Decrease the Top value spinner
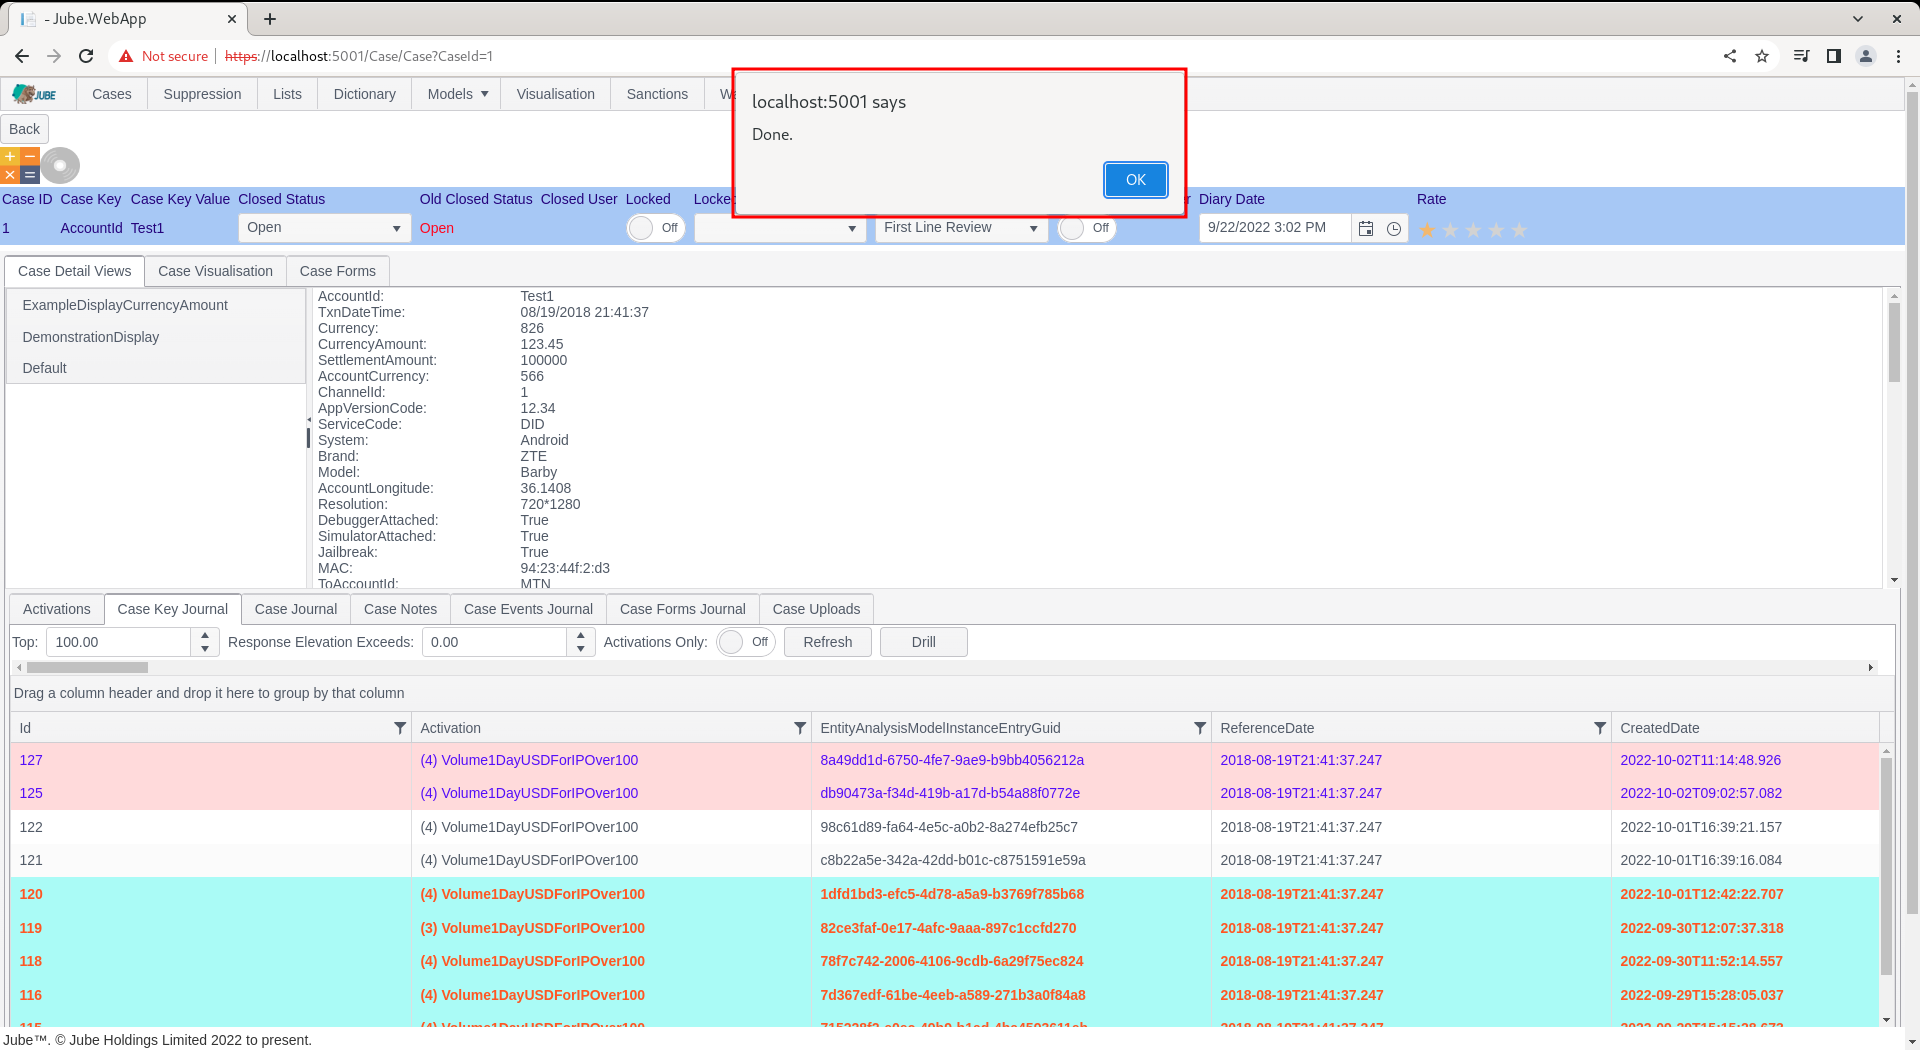Screen dimensions: 1920x1050 (205, 649)
